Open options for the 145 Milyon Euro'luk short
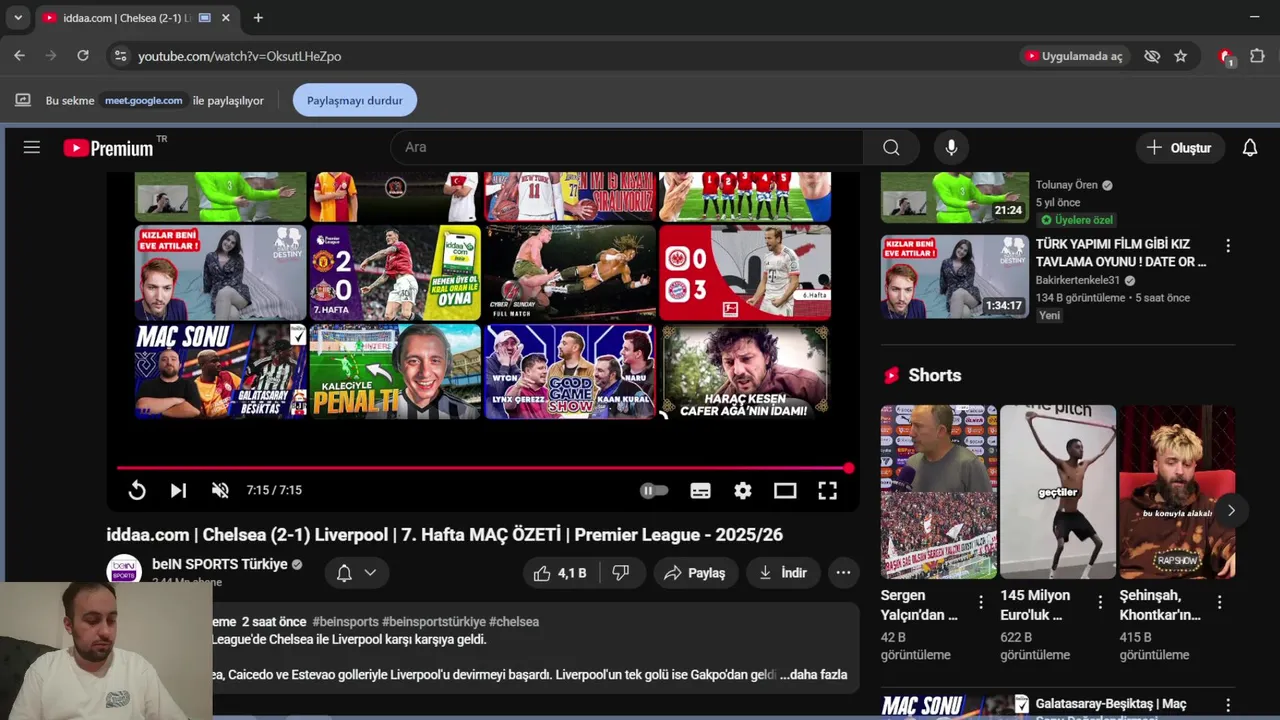The height and width of the screenshot is (720, 1280). coord(1100,602)
